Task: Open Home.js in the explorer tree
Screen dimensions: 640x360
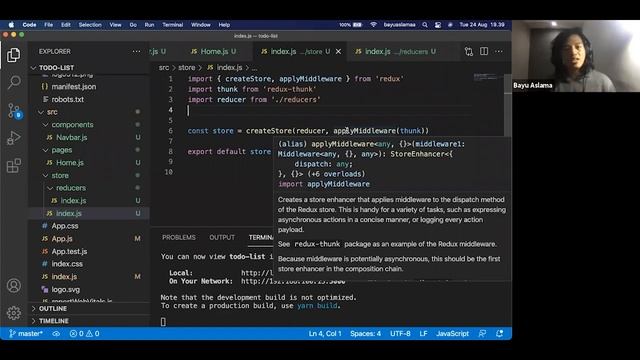Action: [x=70, y=162]
